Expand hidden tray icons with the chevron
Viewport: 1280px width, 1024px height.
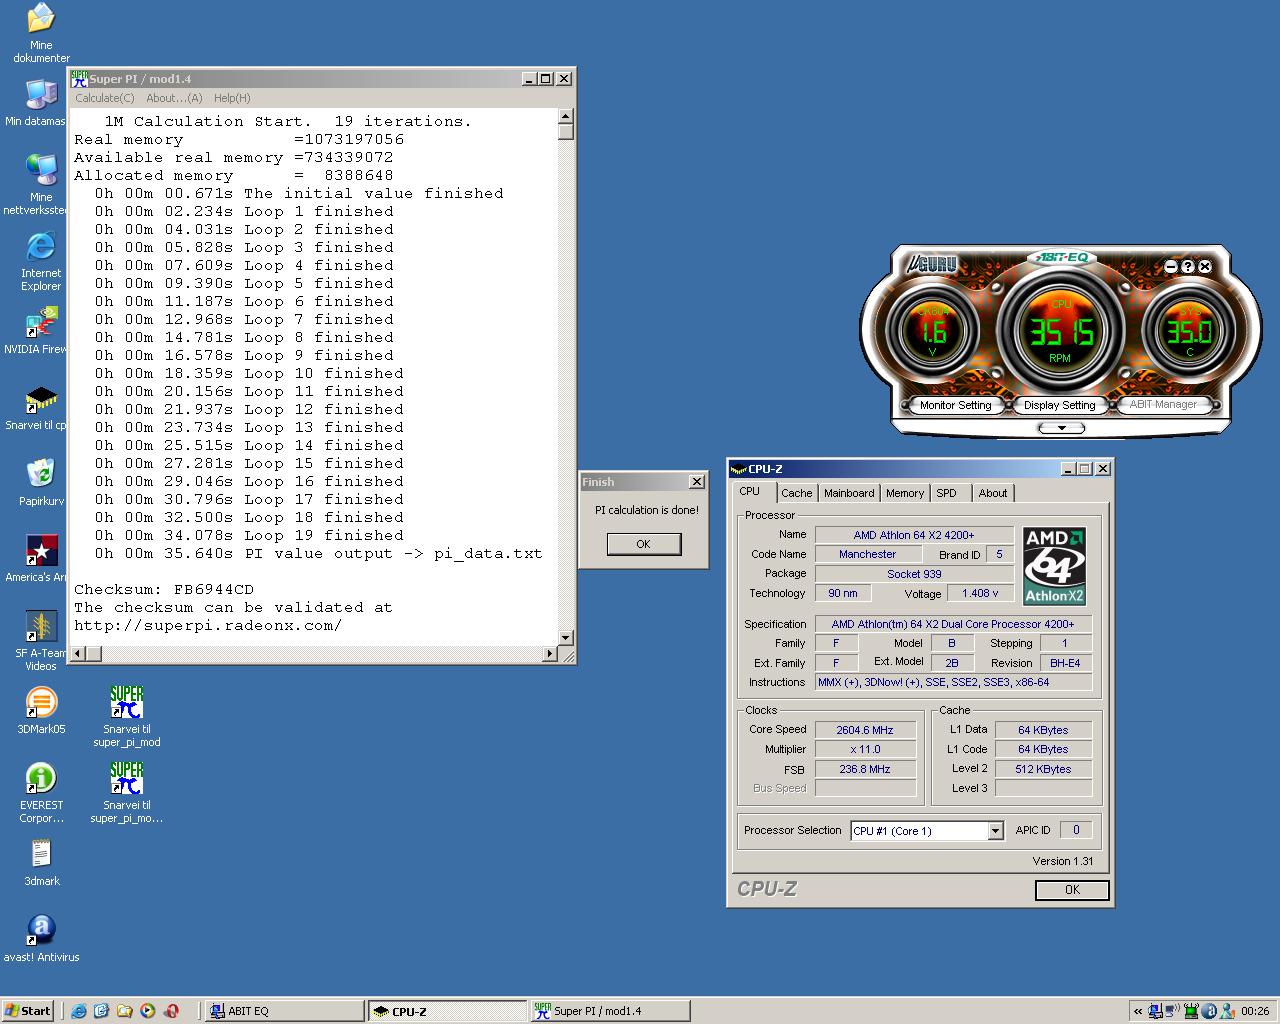pos(1138,1011)
